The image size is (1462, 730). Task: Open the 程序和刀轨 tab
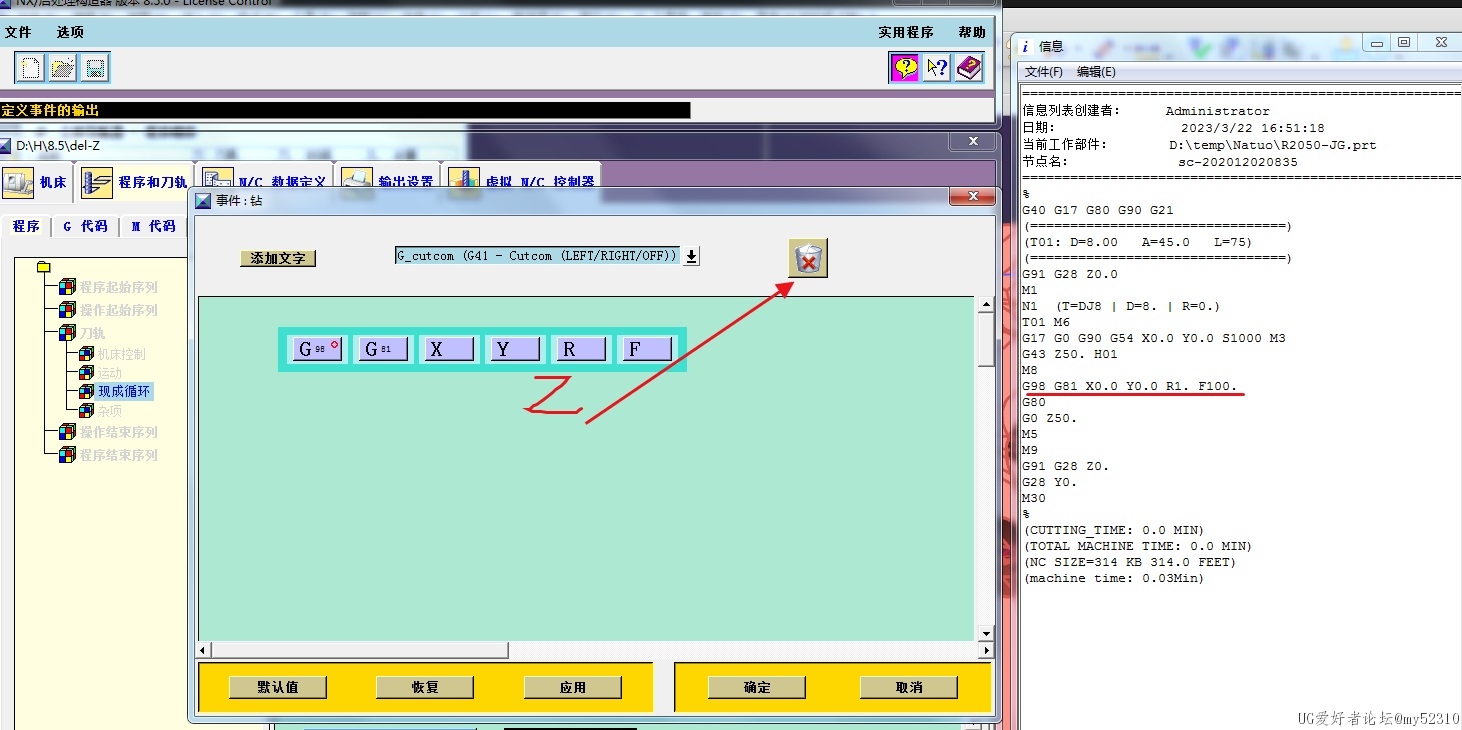(x=135, y=183)
